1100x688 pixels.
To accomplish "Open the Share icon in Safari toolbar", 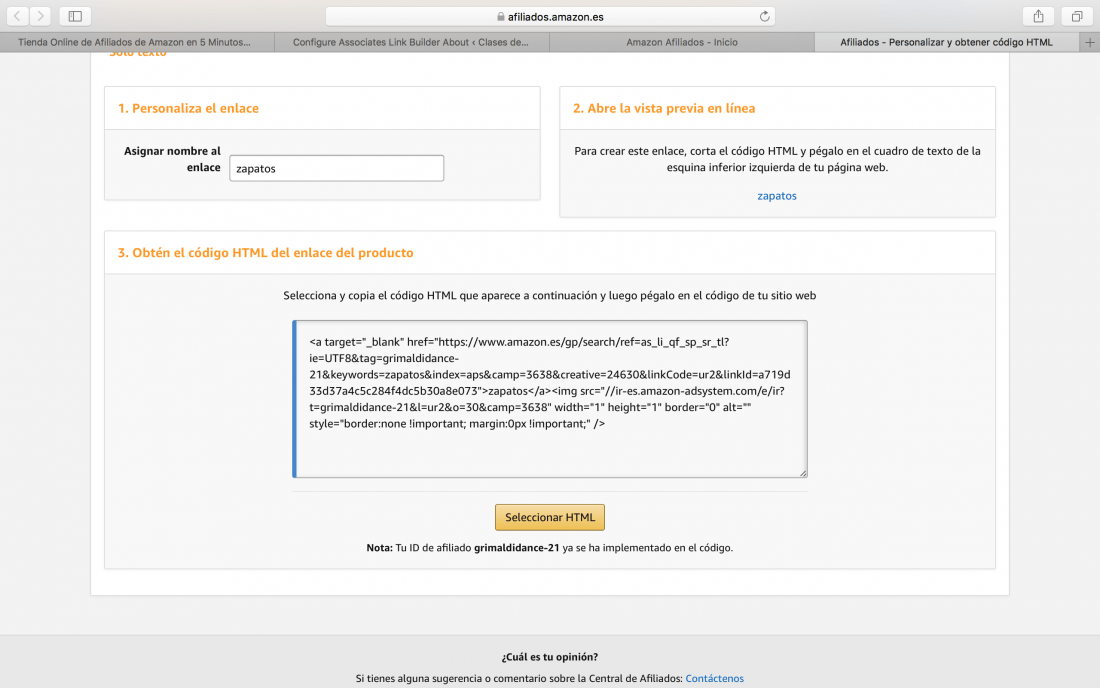I will tap(1038, 16).
